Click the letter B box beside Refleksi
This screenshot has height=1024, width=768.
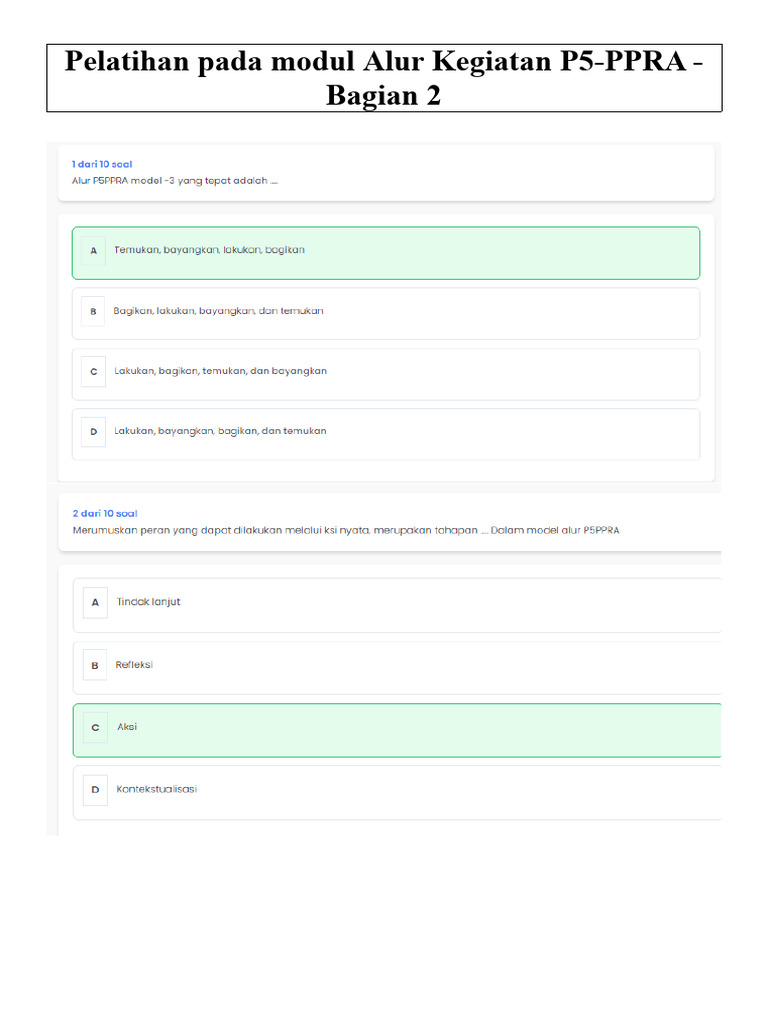[x=95, y=665]
